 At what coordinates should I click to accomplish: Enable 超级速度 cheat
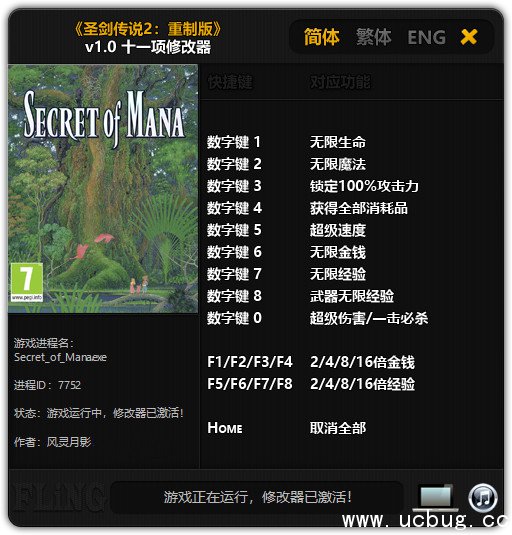(338, 230)
